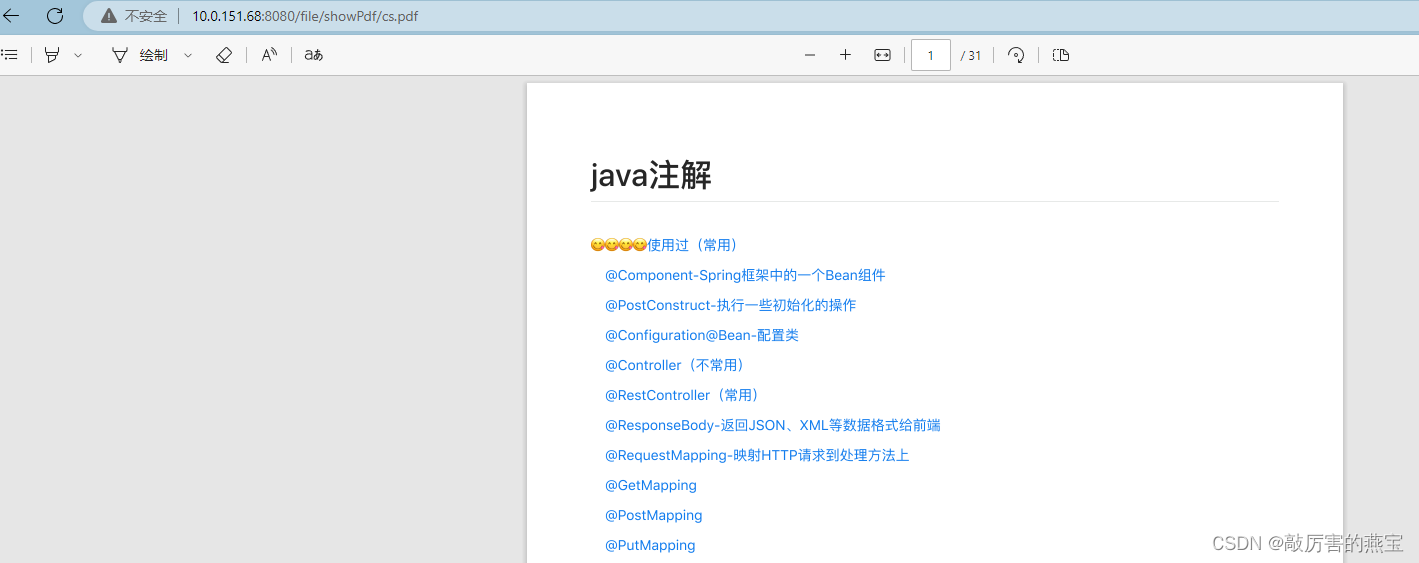The height and width of the screenshot is (563, 1419).
Task: Jump to the @GetMapping section link
Action: click(x=651, y=485)
